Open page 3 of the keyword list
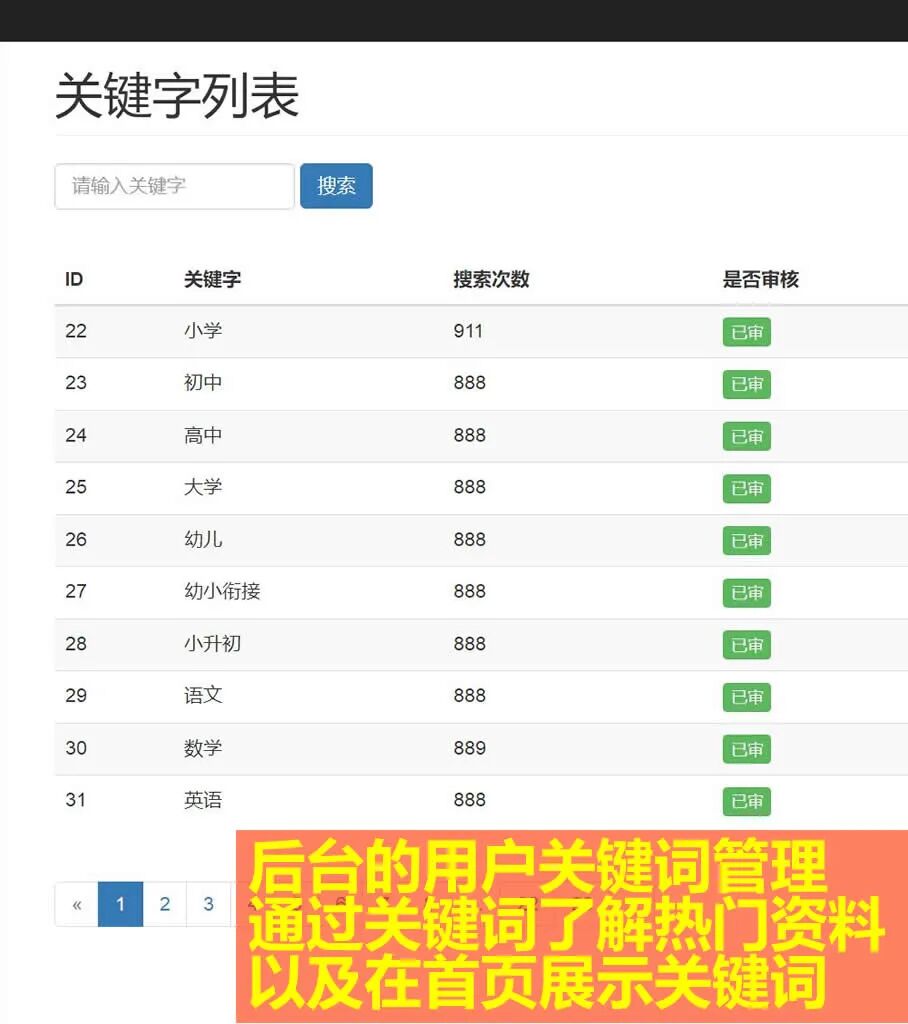This screenshot has width=908, height=1024. pyautogui.click(x=208, y=904)
